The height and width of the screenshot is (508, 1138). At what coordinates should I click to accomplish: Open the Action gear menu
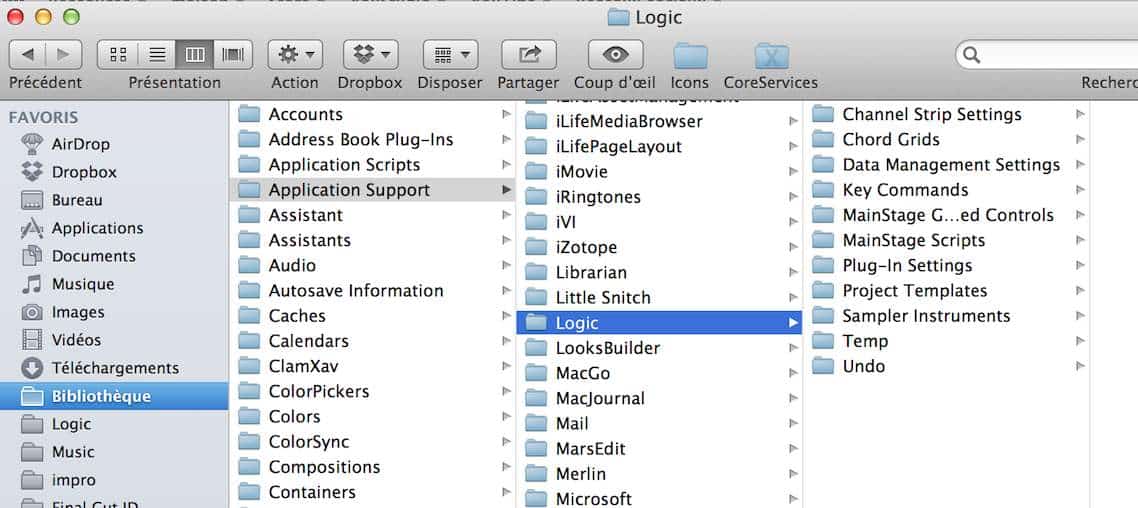[x=295, y=54]
